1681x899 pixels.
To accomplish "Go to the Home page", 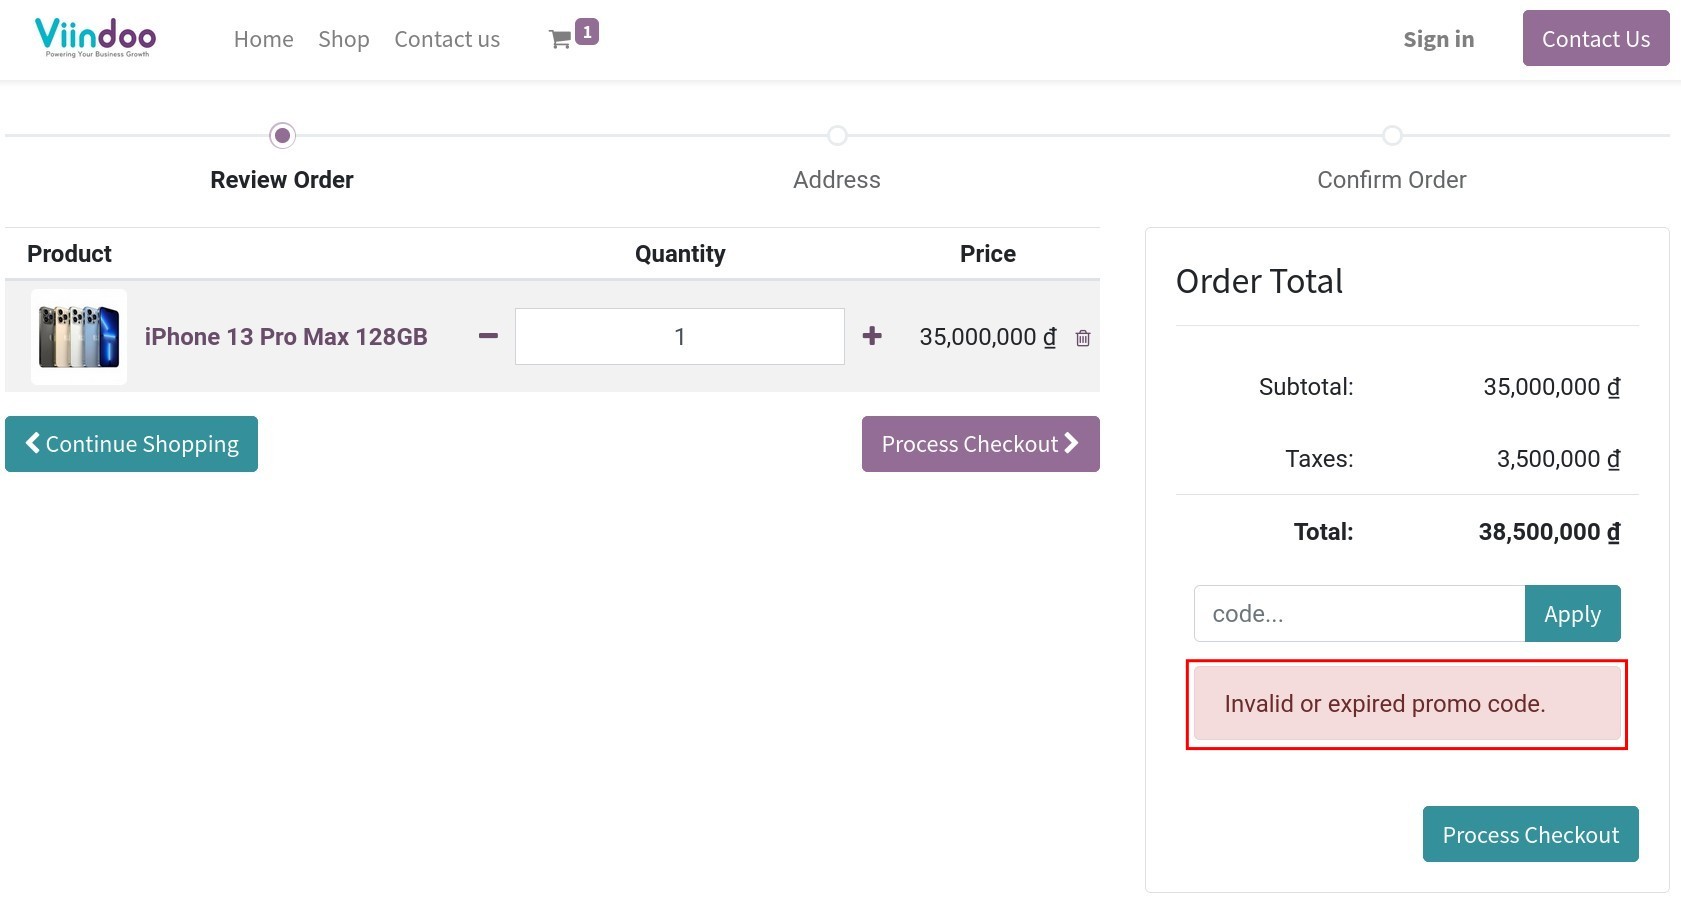I will (x=262, y=39).
